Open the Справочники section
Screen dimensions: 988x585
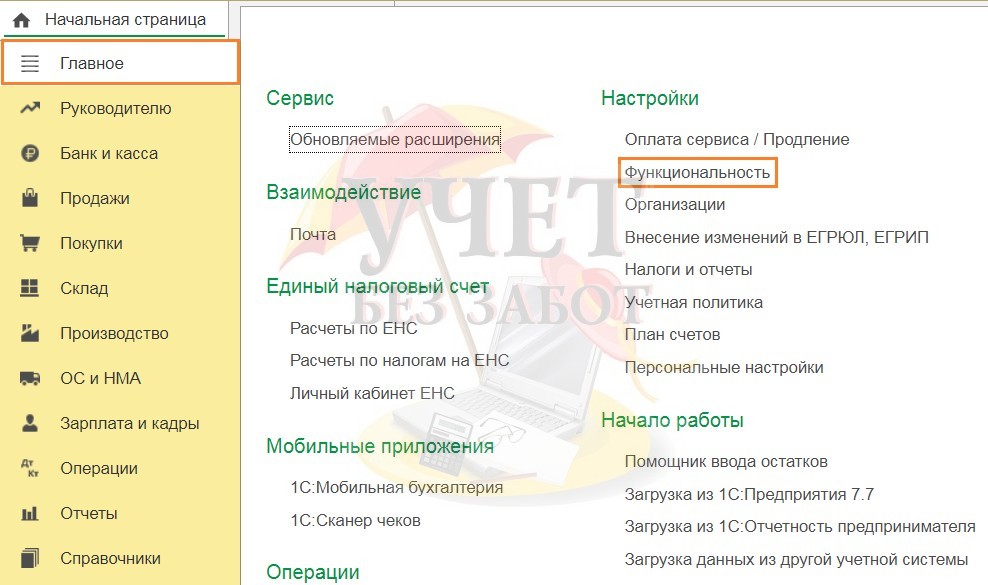tap(110, 558)
